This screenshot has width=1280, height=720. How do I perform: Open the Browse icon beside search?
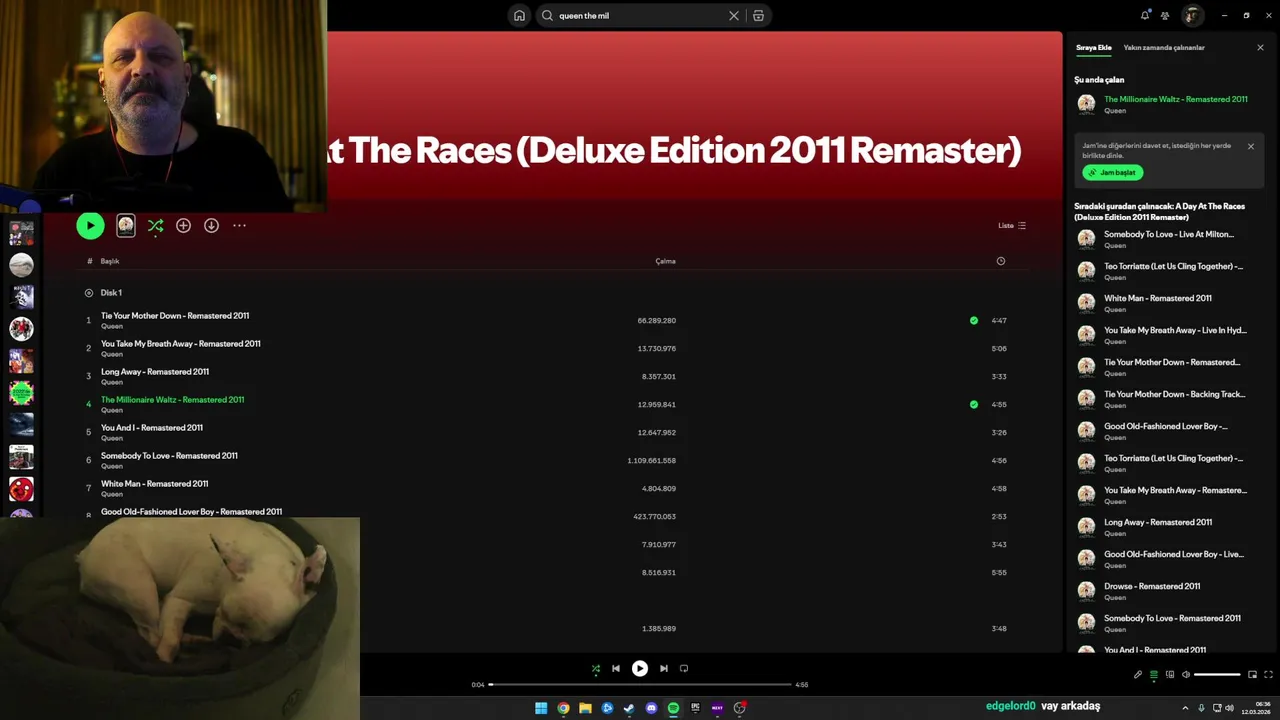tap(758, 16)
